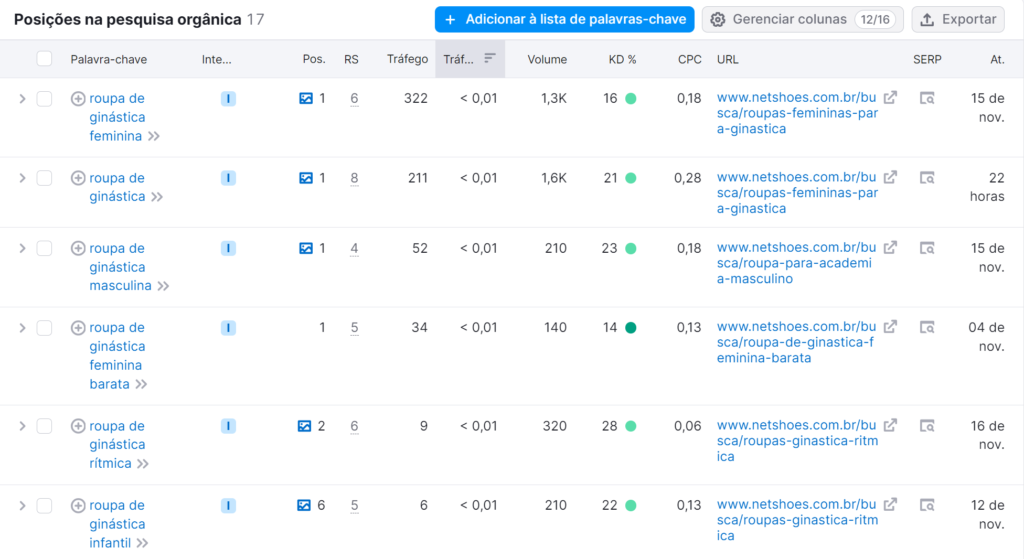The image size is (1024, 559).
Task: Click add icon beside roupa de ginástica rítmica
Action: 78,426
